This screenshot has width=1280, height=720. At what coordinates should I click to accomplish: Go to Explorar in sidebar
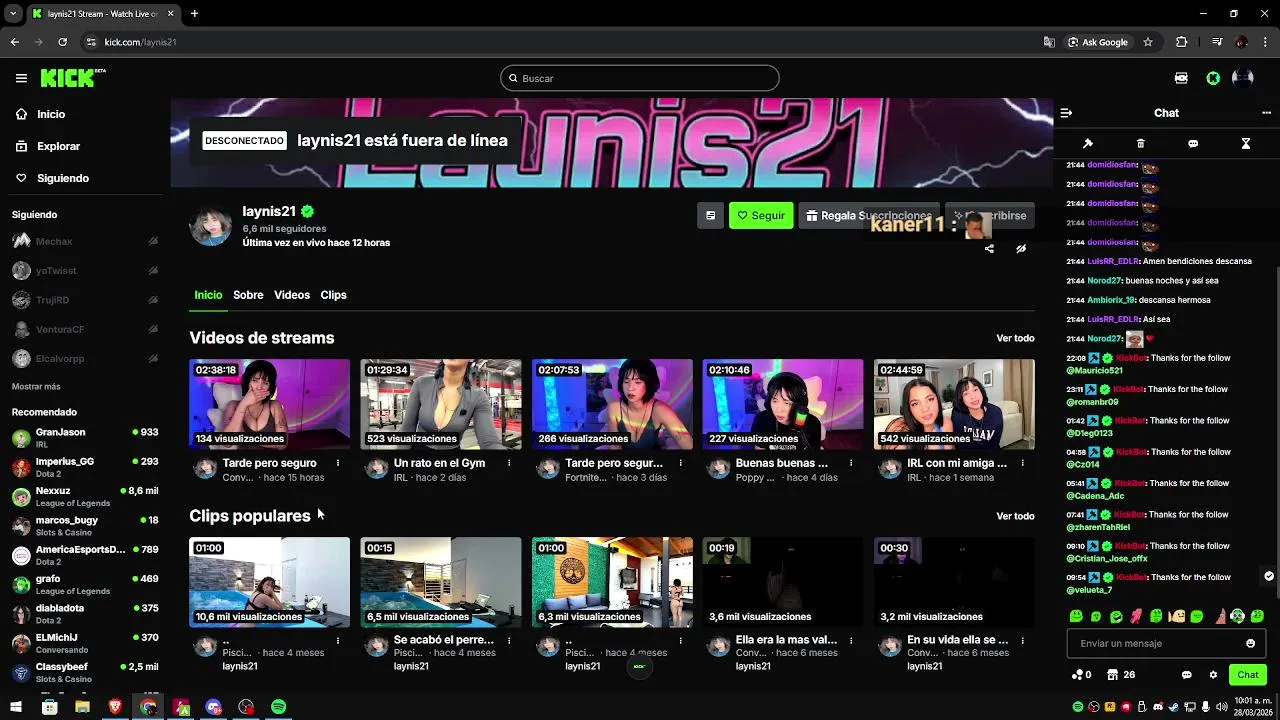pos(58,146)
